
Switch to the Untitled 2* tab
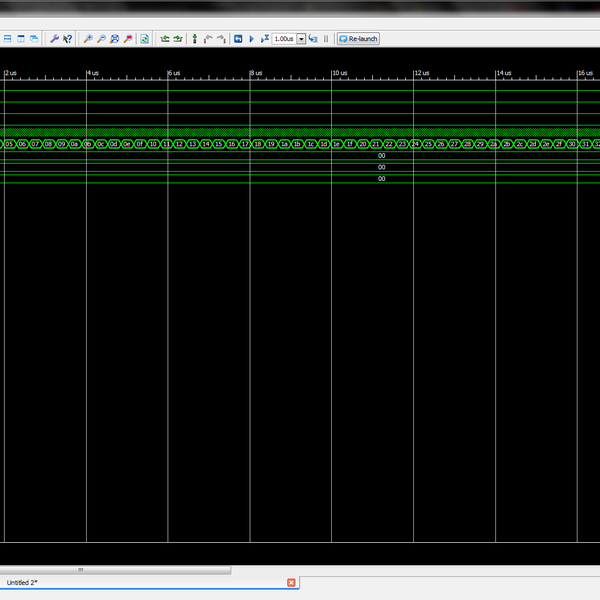point(22,582)
